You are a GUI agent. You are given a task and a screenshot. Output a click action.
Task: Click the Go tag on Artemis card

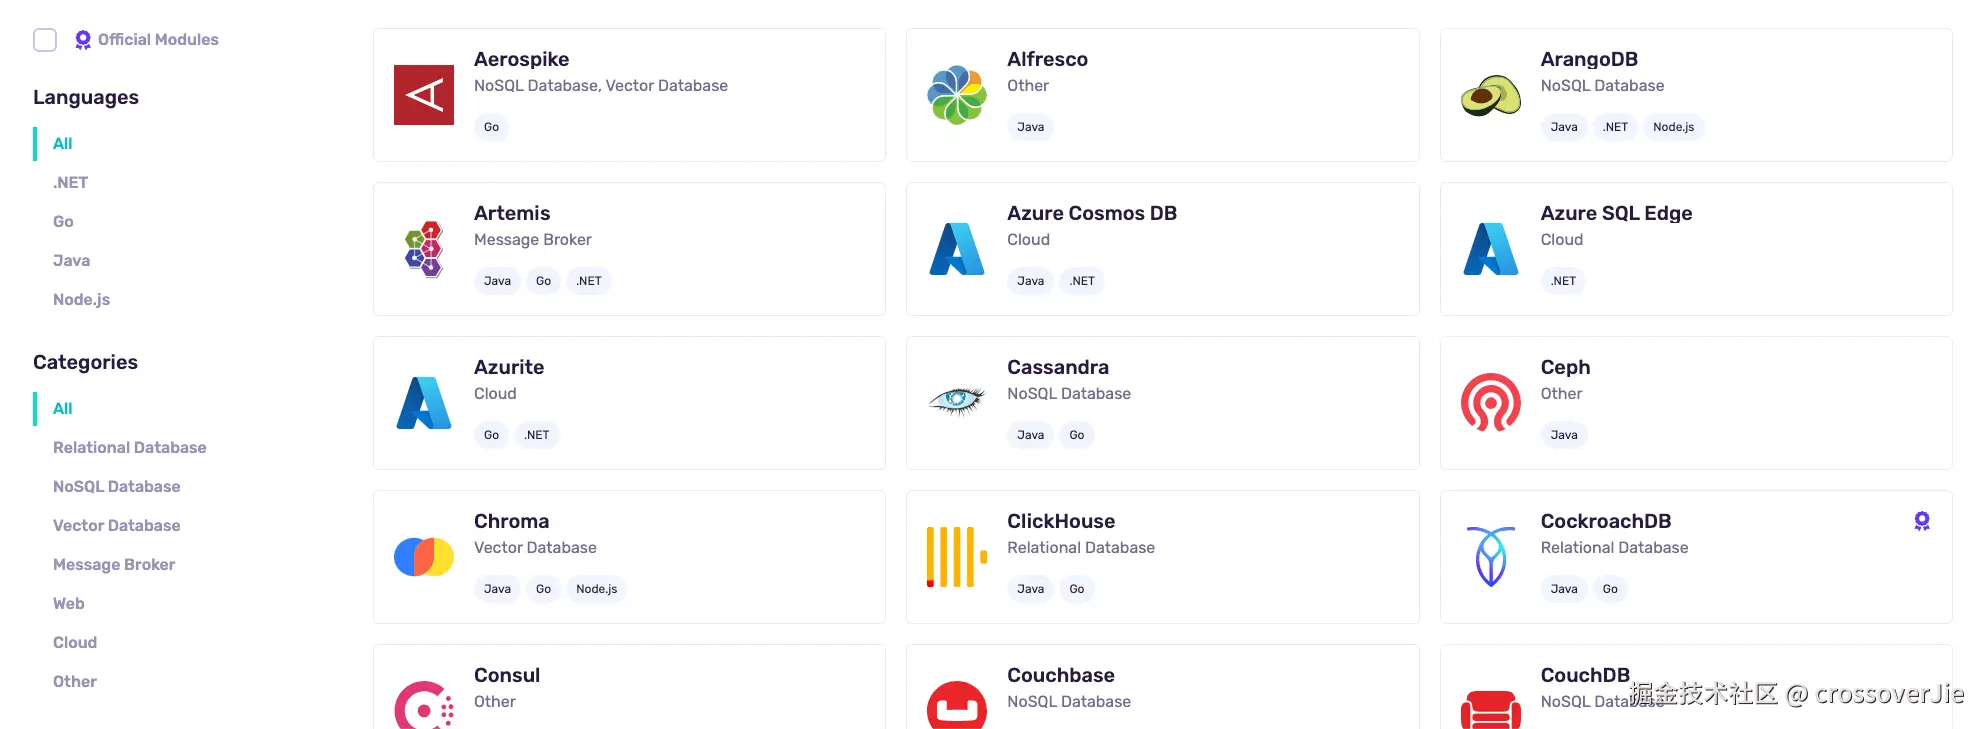[543, 281]
